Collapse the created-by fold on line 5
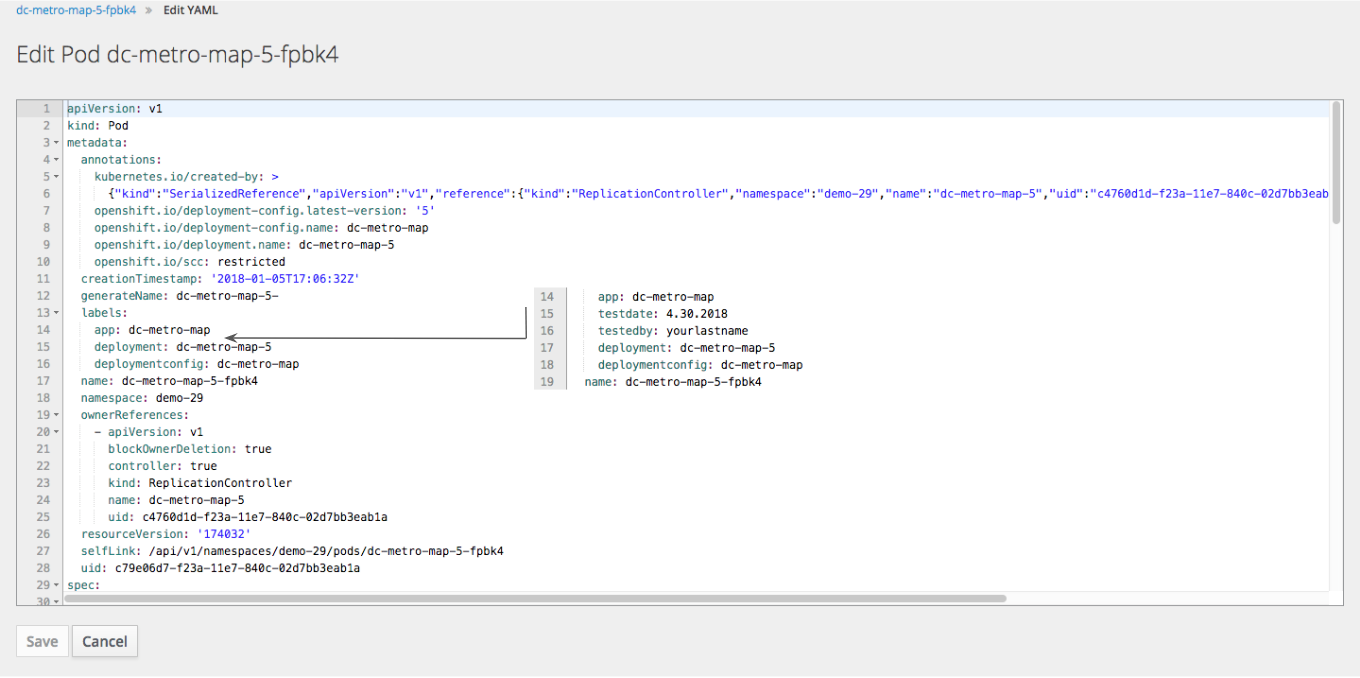This screenshot has width=1360, height=678. [x=56, y=177]
